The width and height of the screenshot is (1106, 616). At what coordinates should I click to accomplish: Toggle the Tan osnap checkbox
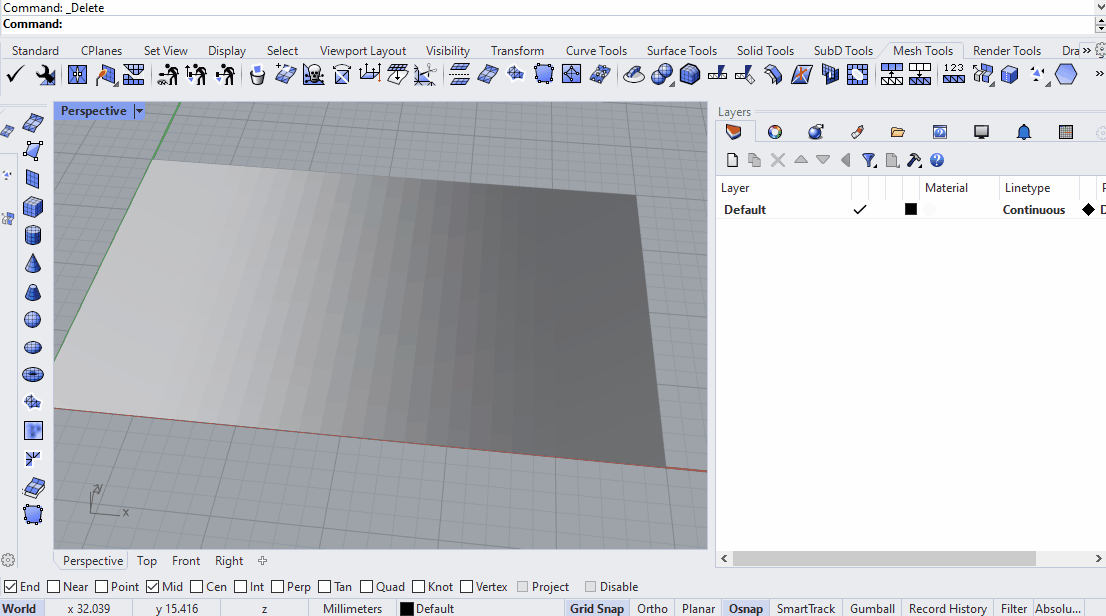(x=324, y=586)
